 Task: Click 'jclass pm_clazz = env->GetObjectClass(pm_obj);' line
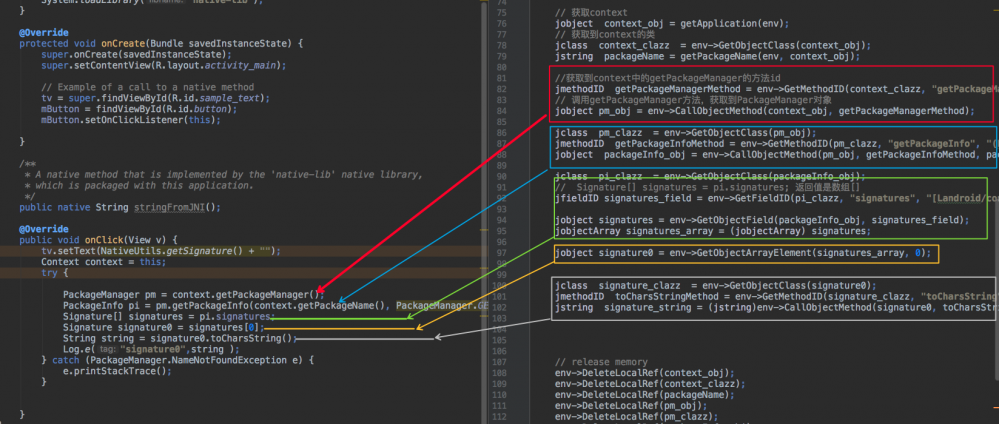click(x=686, y=133)
